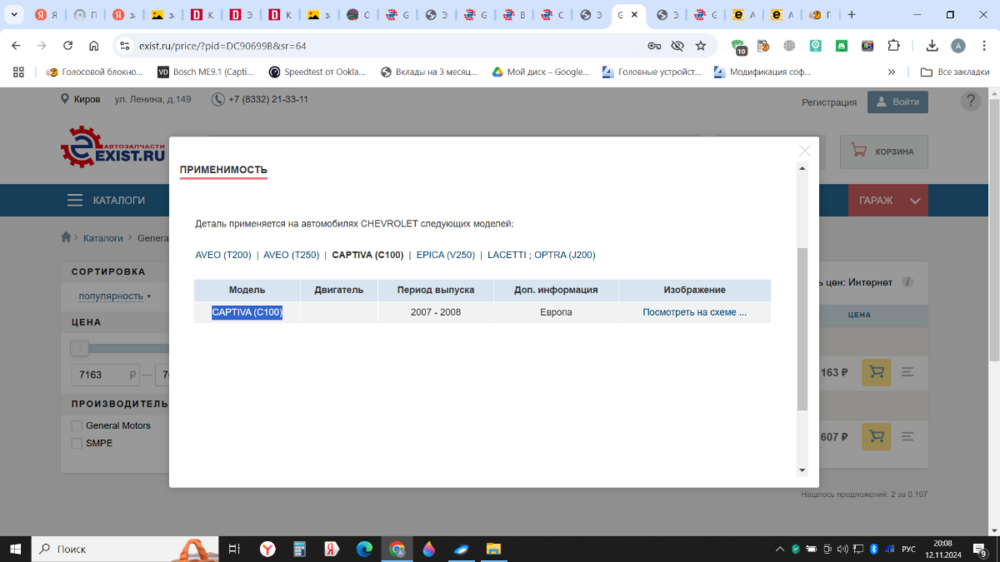Open the популярность sorting dropdown
Screen dimensions: 1000x562
[115, 296]
